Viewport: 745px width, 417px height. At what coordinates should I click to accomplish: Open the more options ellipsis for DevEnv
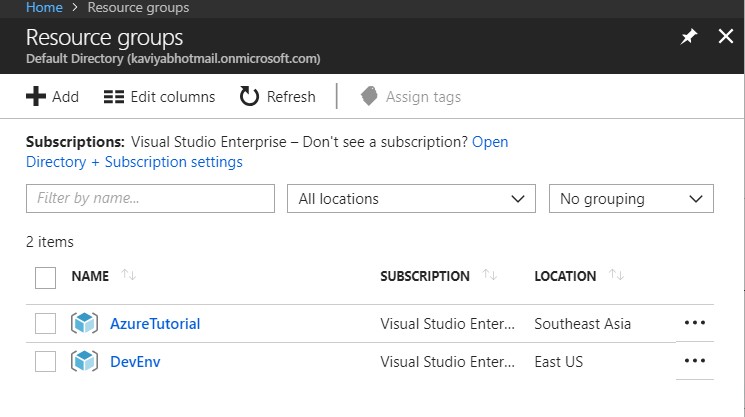point(694,360)
